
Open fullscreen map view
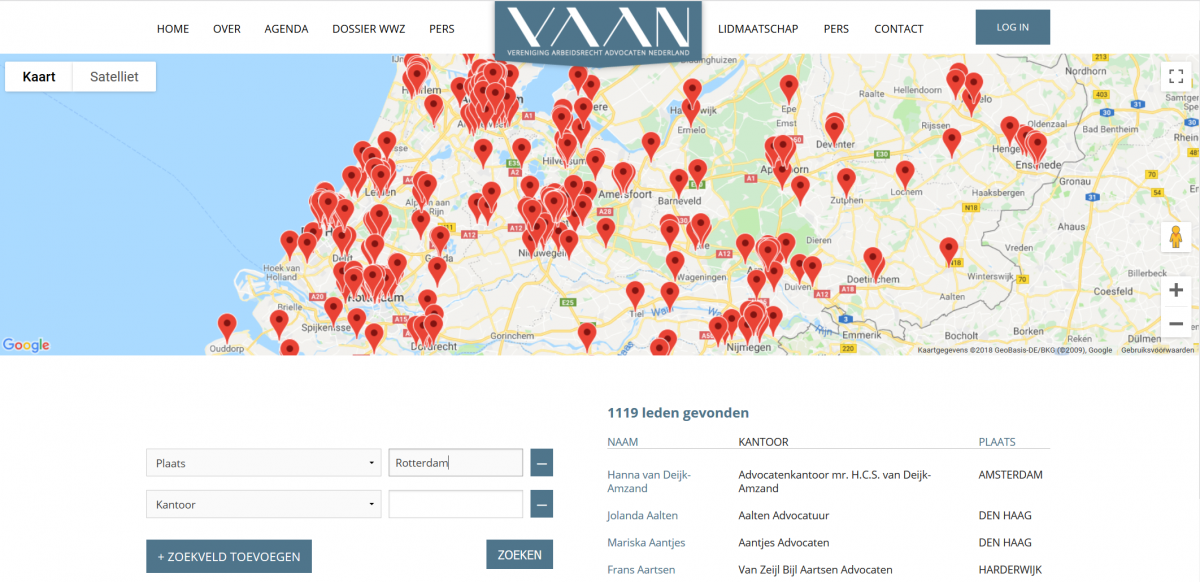[x=1176, y=76]
